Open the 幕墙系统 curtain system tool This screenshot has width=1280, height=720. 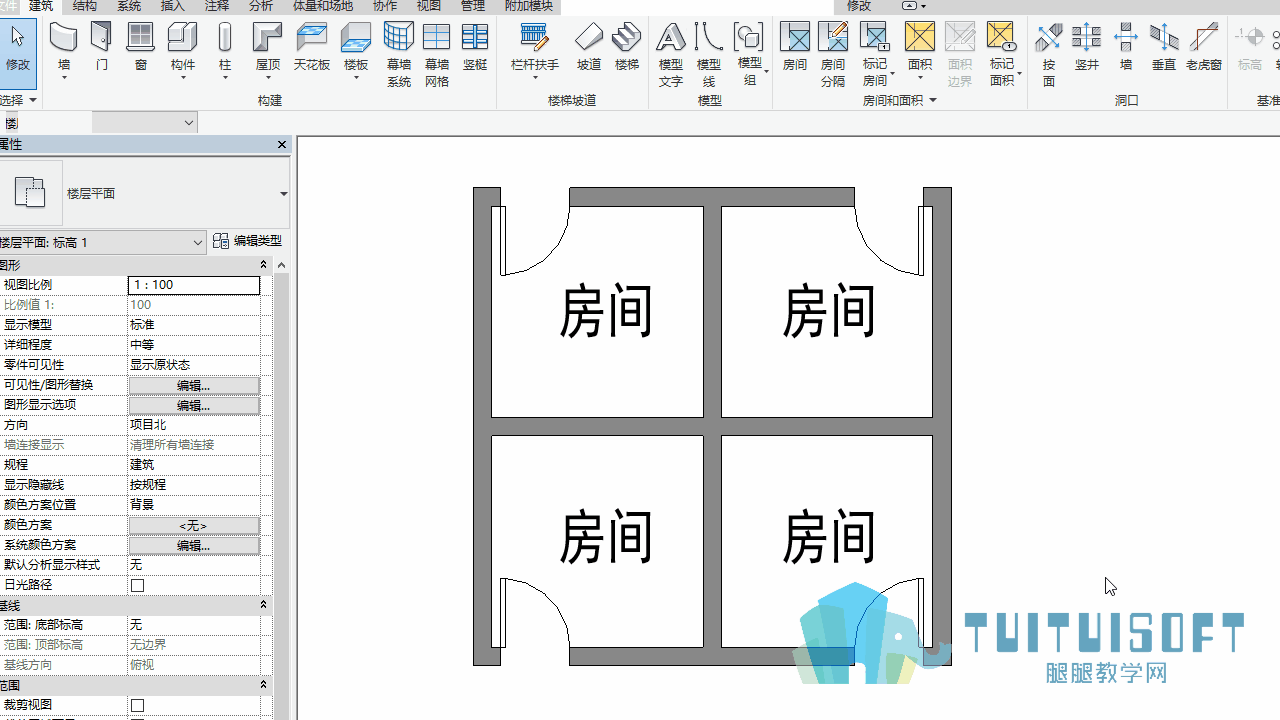pos(399,55)
